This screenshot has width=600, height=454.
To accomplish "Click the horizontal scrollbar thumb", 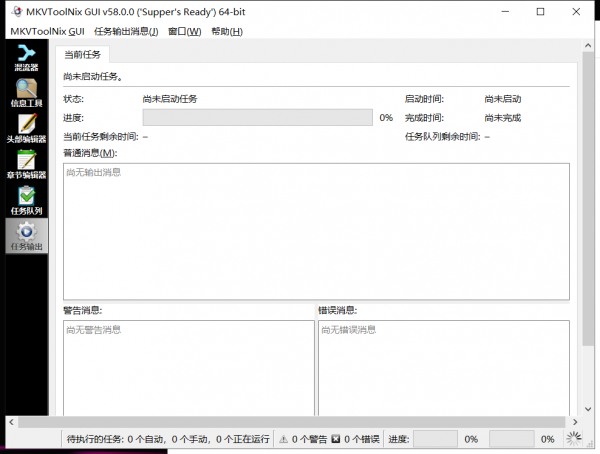I will click(292, 422).
